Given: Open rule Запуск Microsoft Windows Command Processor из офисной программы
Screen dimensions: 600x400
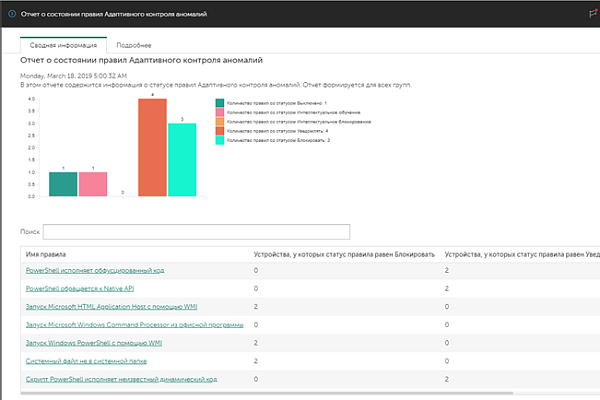Looking at the screenshot, I should coord(135,325).
